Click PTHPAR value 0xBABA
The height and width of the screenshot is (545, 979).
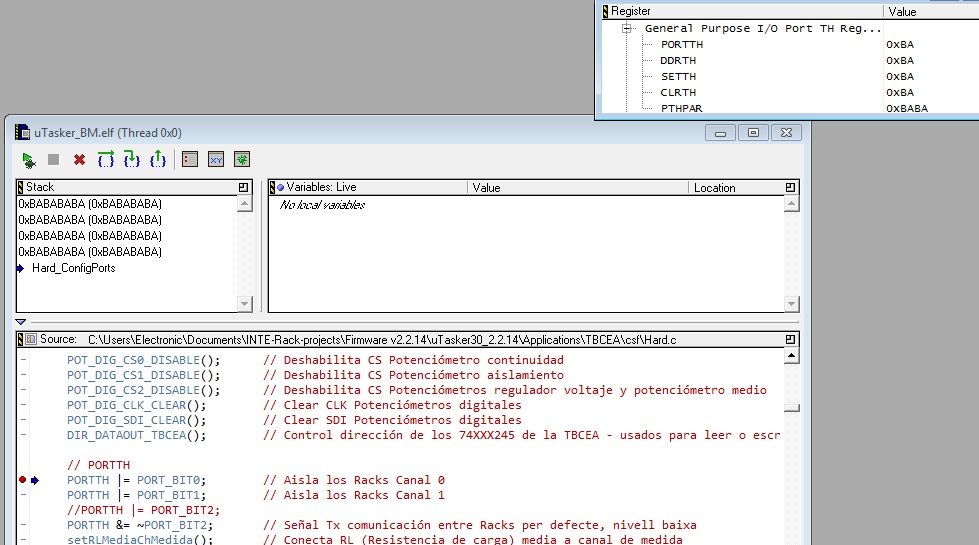pos(907,108)
